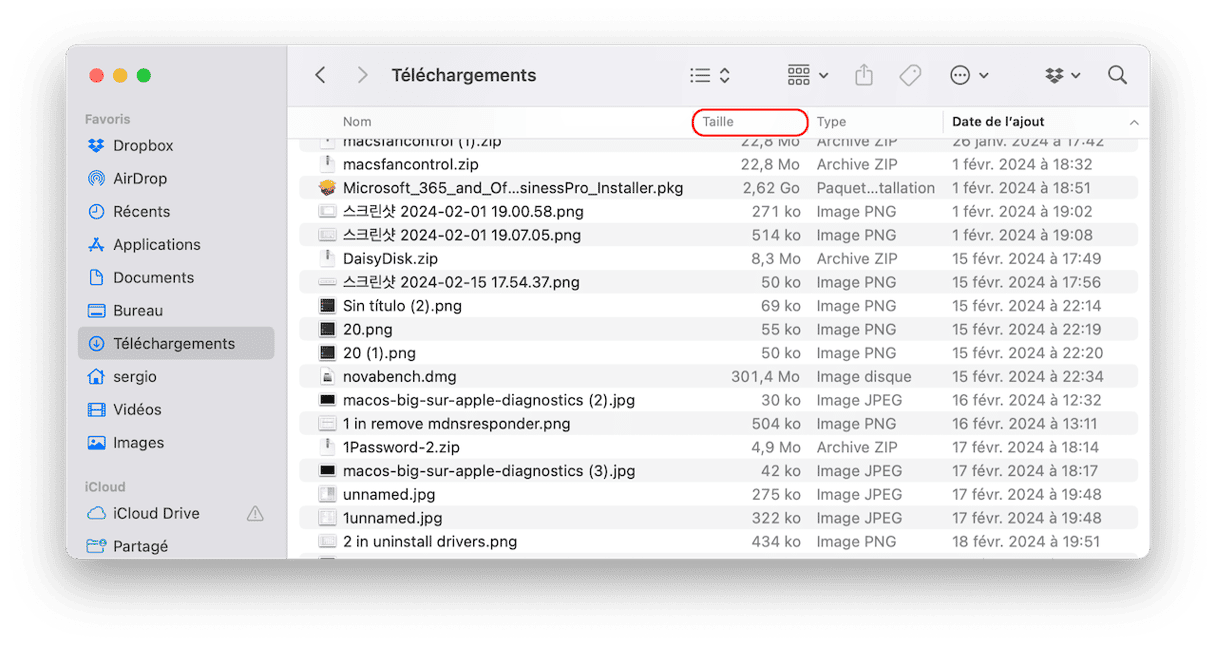This screenshot has width=1216, height=646.
Task: Click the tag icon in toolbar
Action: click(x=910, y=75)
